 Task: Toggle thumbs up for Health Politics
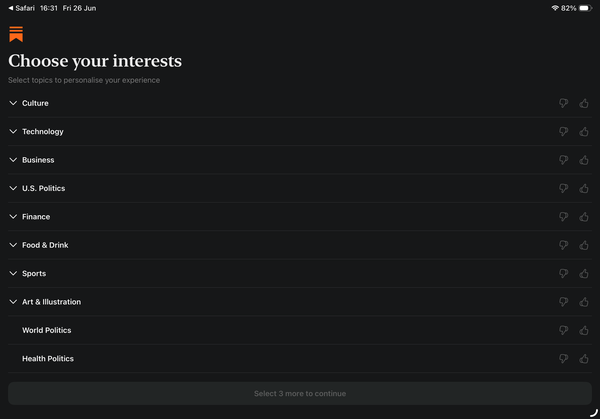(584, 359)
